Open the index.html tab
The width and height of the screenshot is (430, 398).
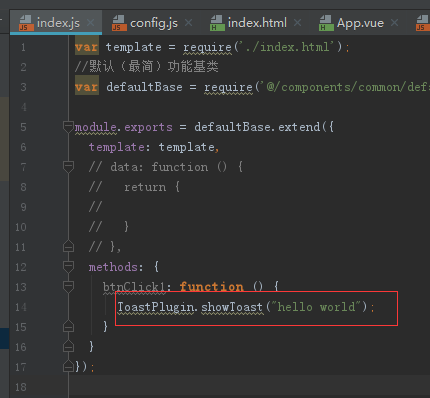pyautogui.click(x=257, y=23)
